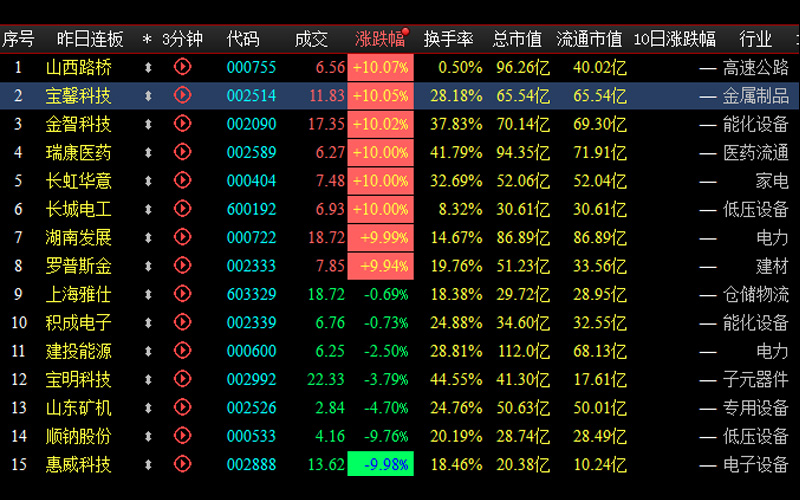
Task: Click industry label 高速公路
Action: click(x=756, y=67)
